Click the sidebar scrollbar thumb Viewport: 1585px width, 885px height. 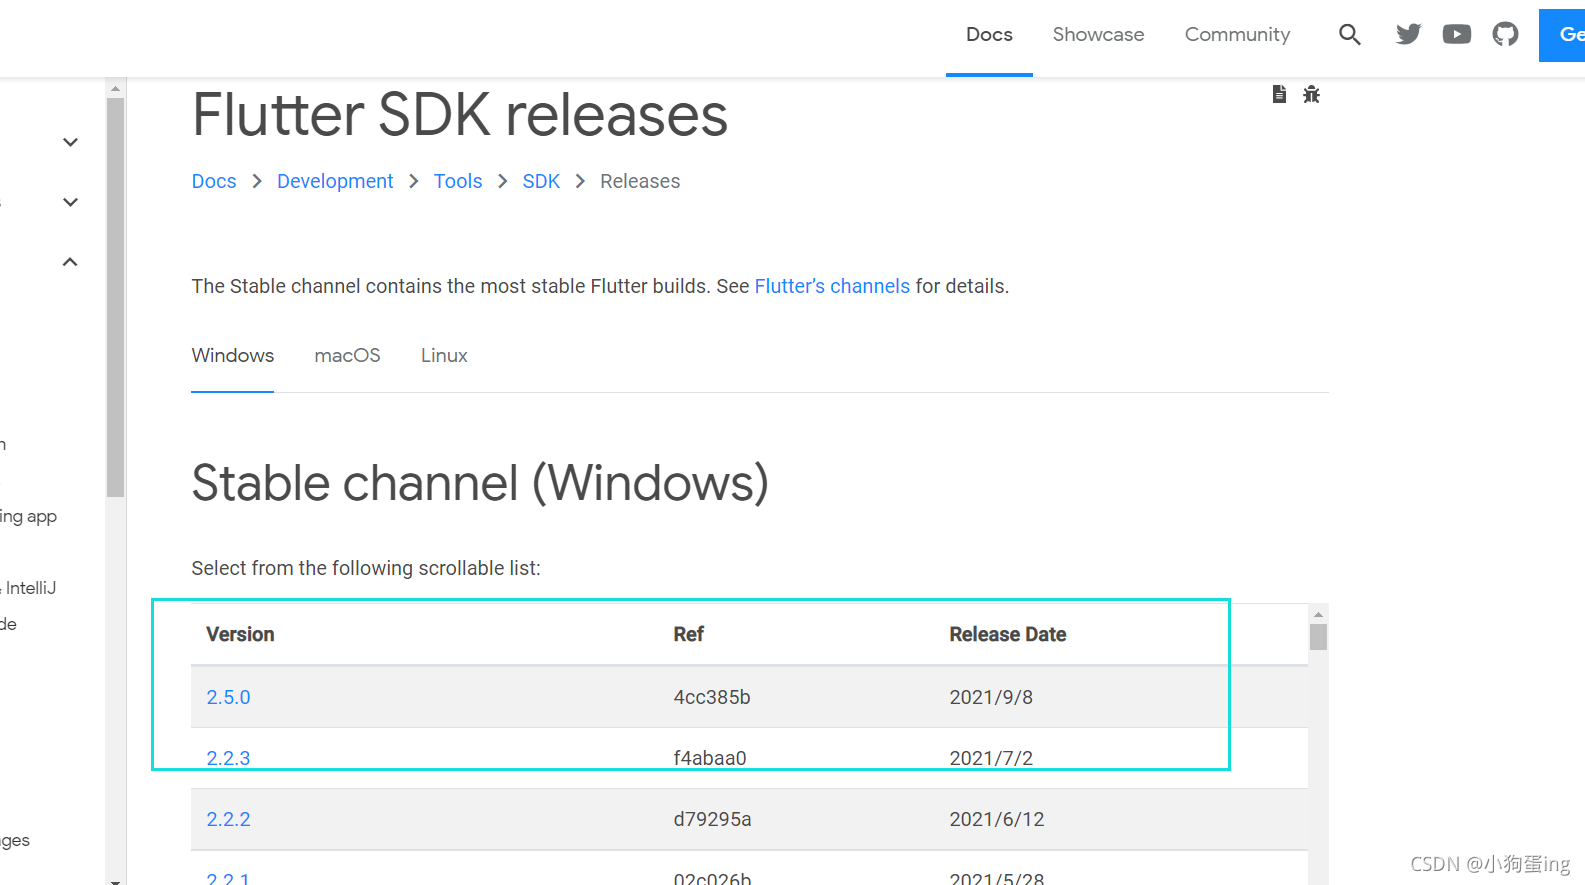115,297
